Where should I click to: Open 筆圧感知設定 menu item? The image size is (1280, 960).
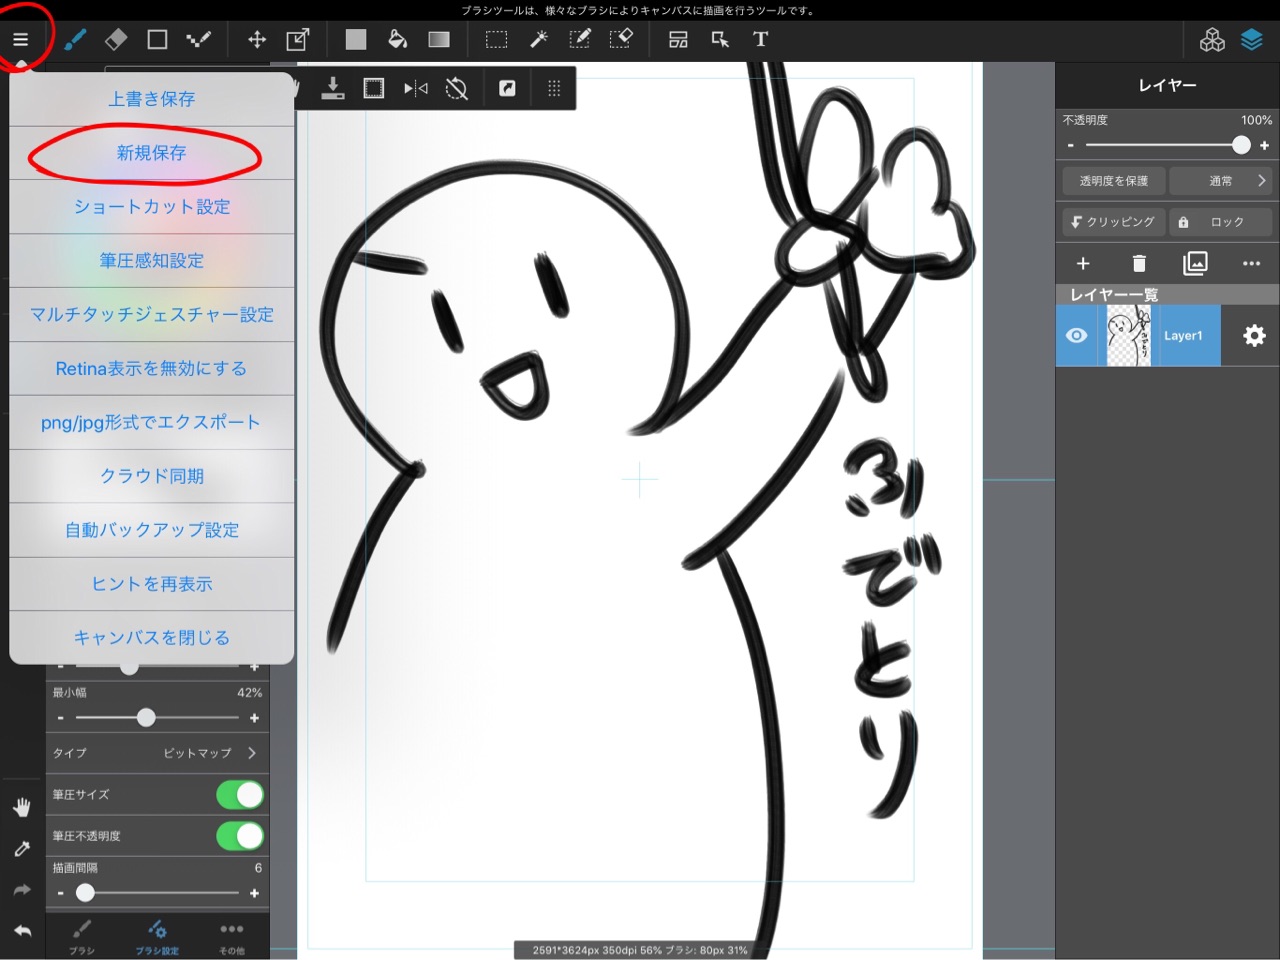point(152,261)
